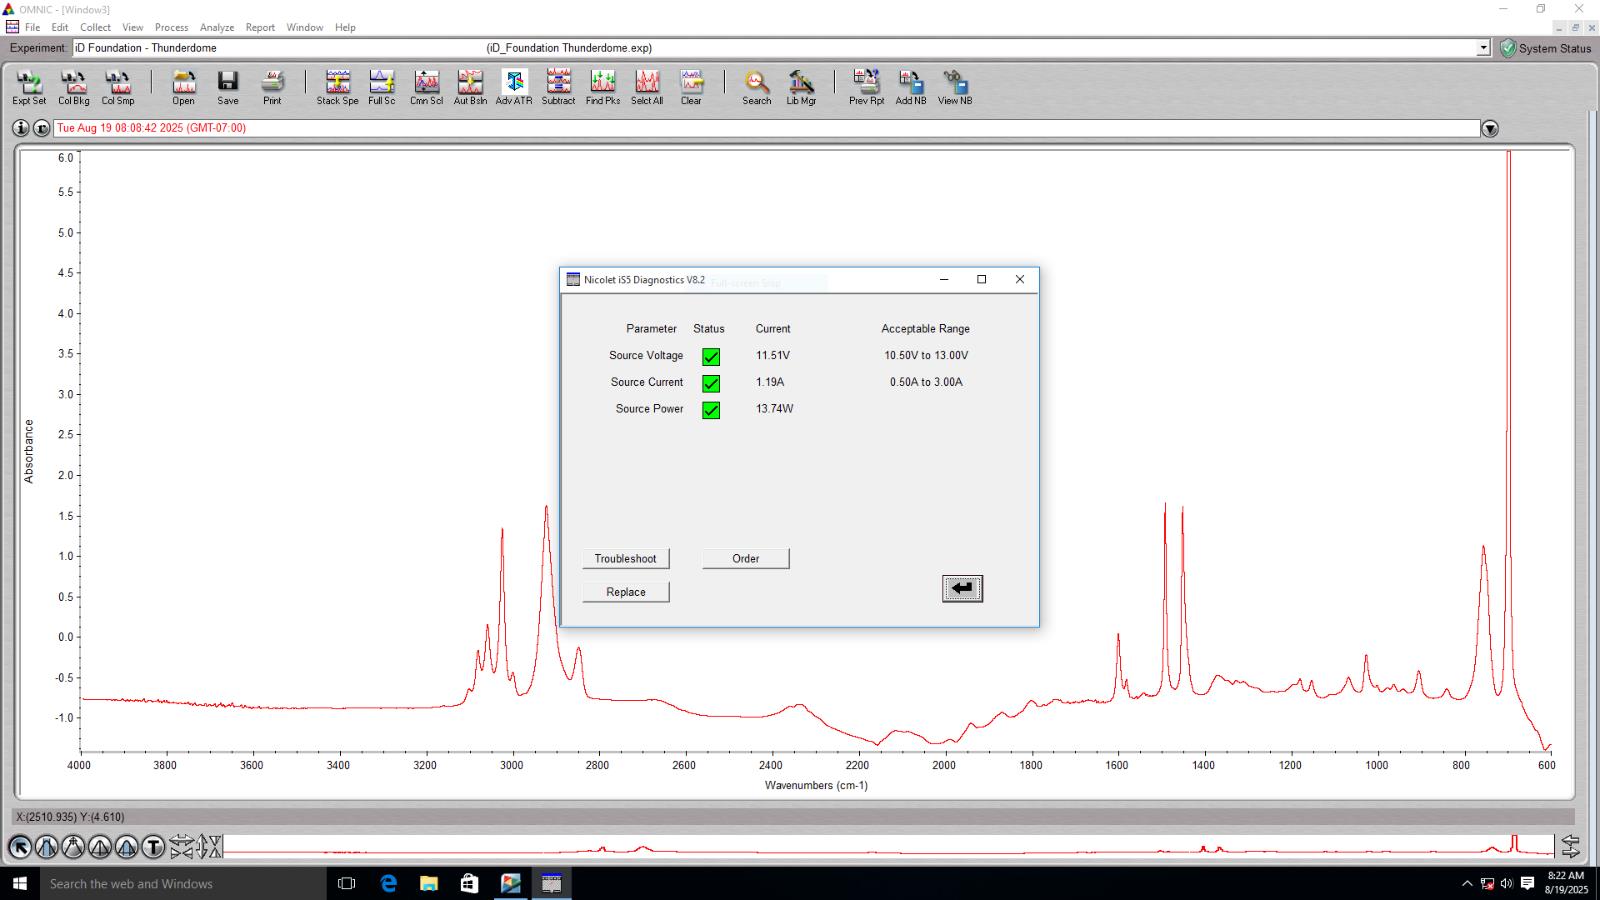Run Find Peaks (Find Pks)
The height and width of the screenshot is (900, 1600).
pos(603,87)
